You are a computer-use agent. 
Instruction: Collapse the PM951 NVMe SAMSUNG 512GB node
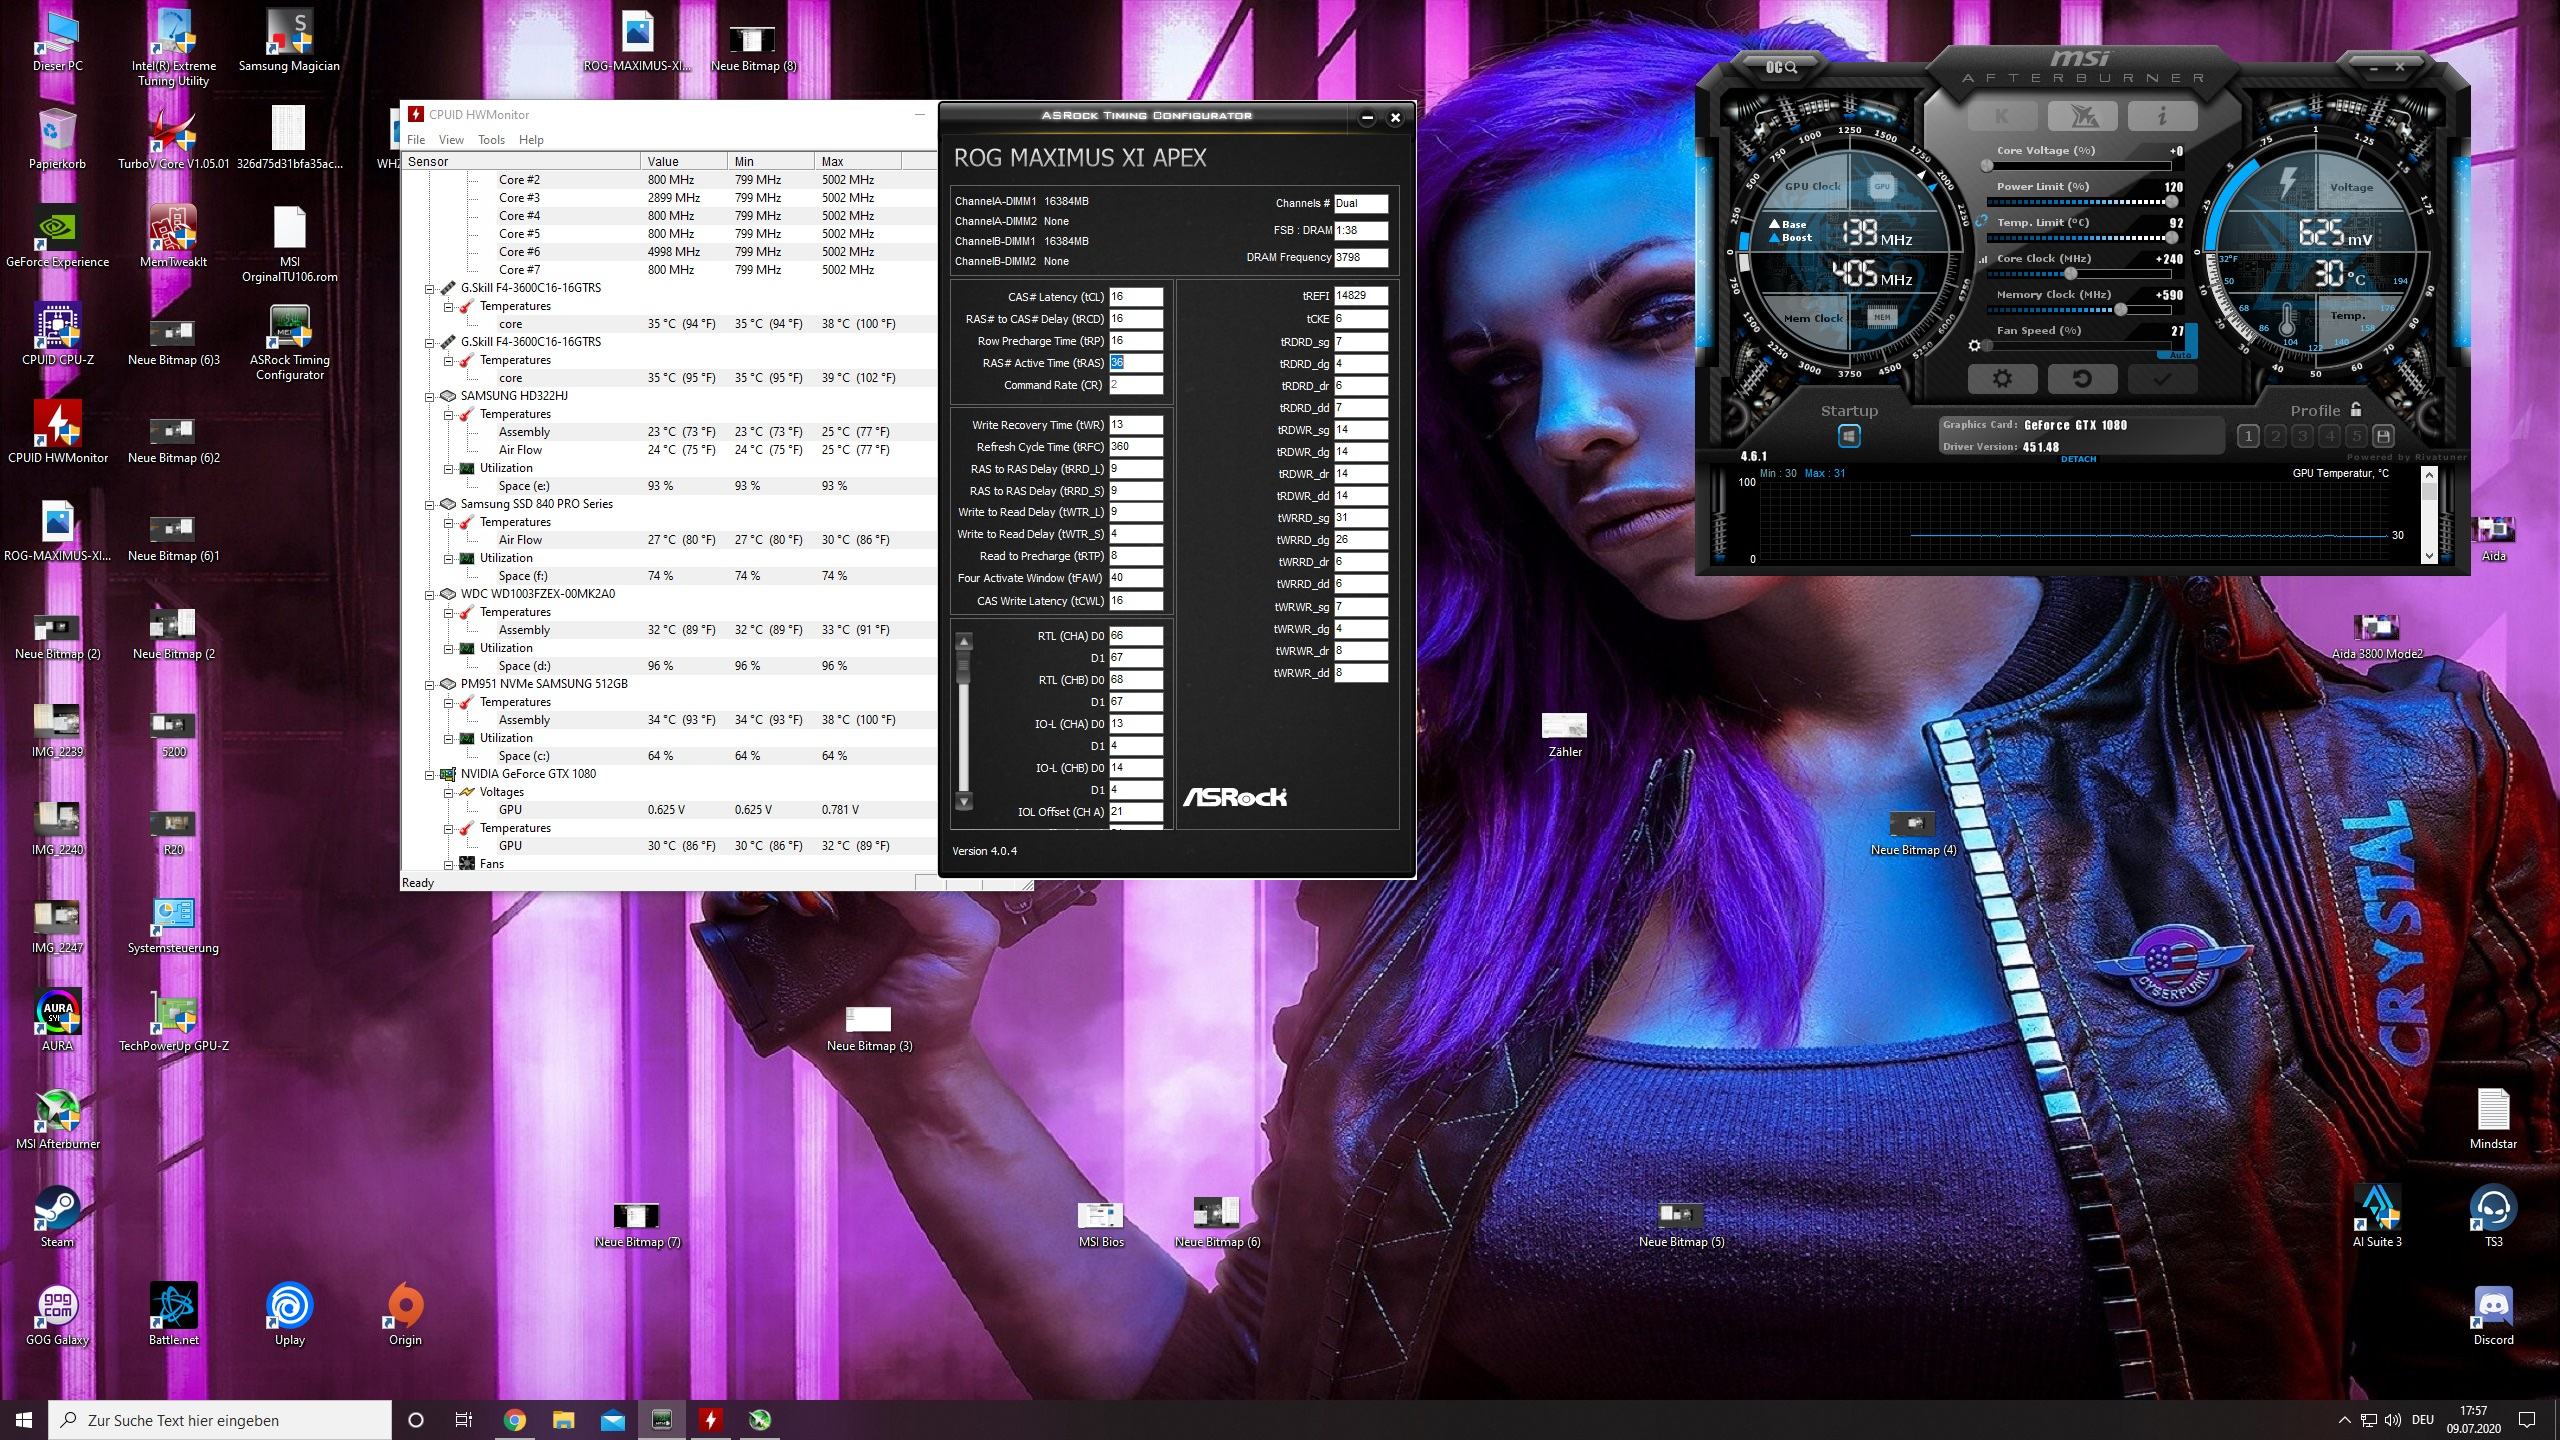pos(430,684)
